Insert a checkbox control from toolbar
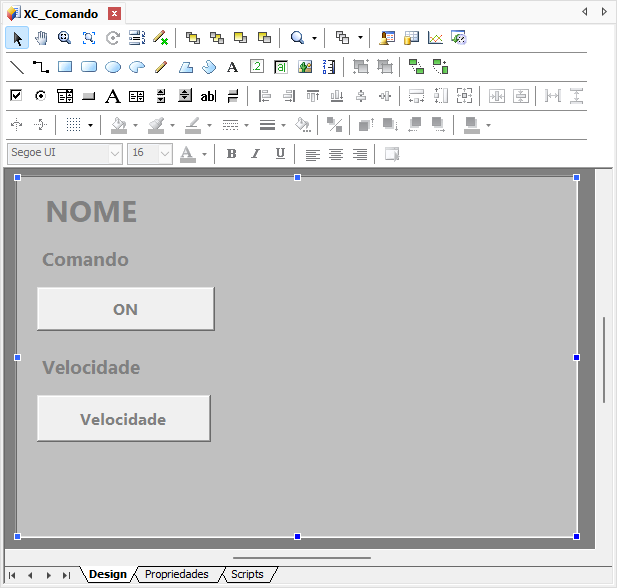This screenshot has width=617, height=588. 16,96
